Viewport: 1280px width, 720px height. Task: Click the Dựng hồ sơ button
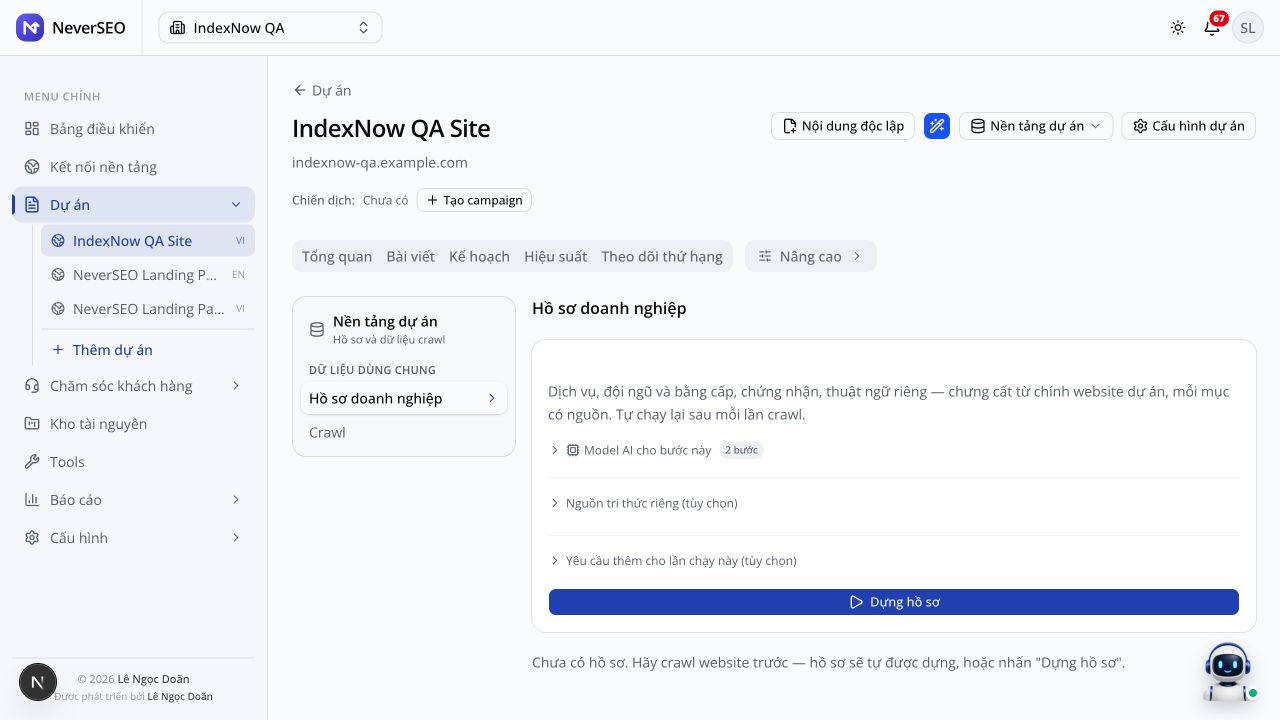894,602
